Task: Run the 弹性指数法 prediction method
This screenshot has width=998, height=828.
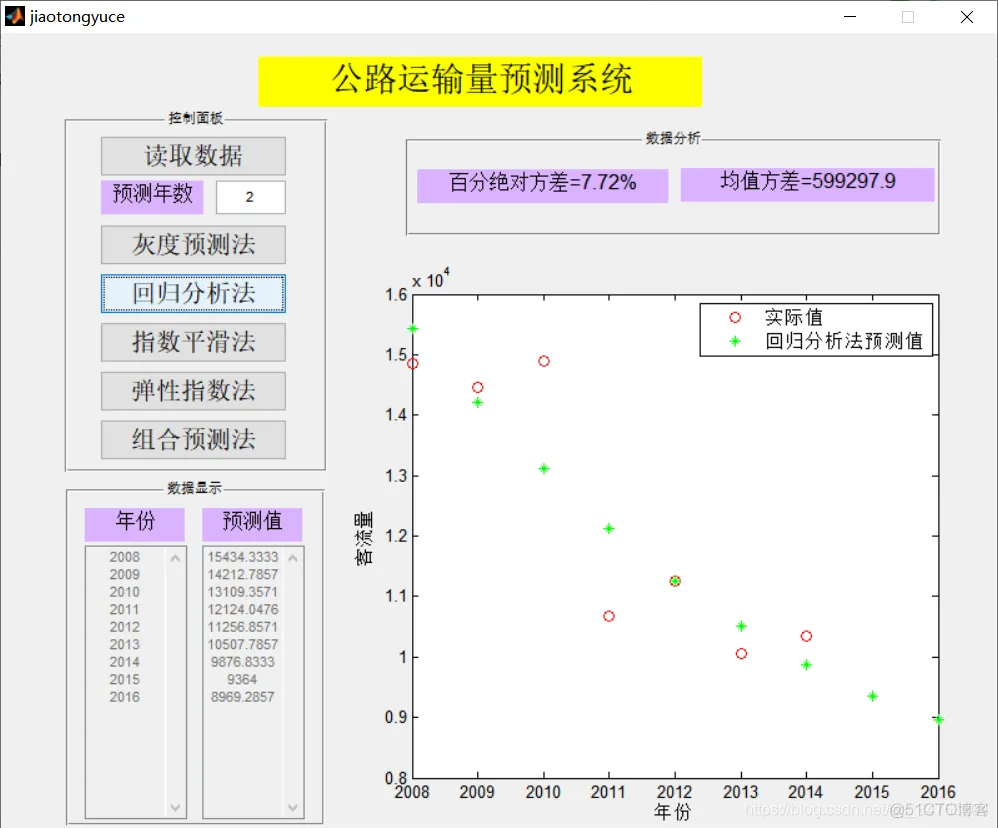Action: click(192, 391)
